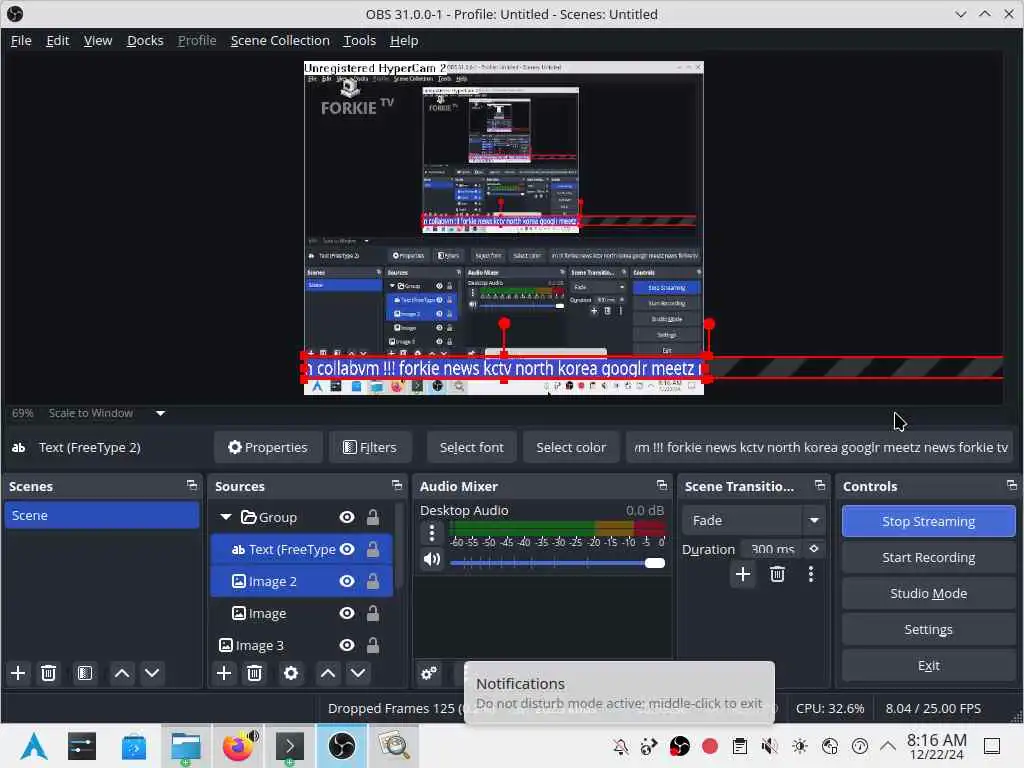Open Firefox from the taskbar
The image size is (1024, 768).
click(238, 746)
